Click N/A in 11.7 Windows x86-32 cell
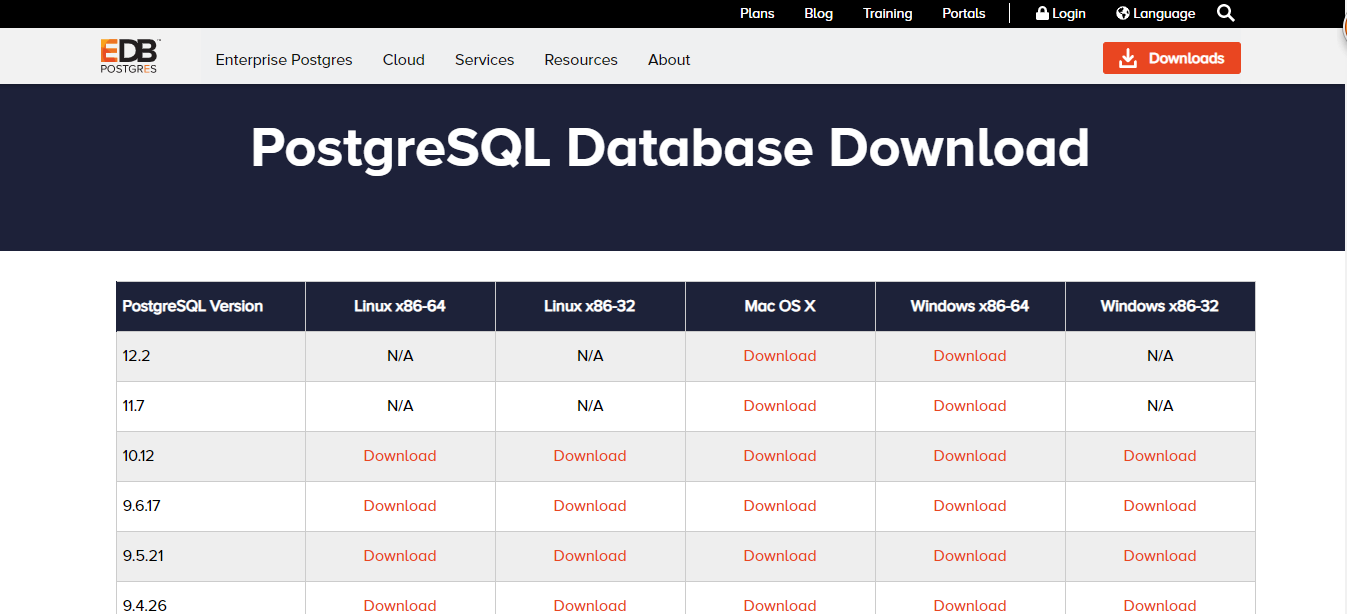 [1160, 406]
